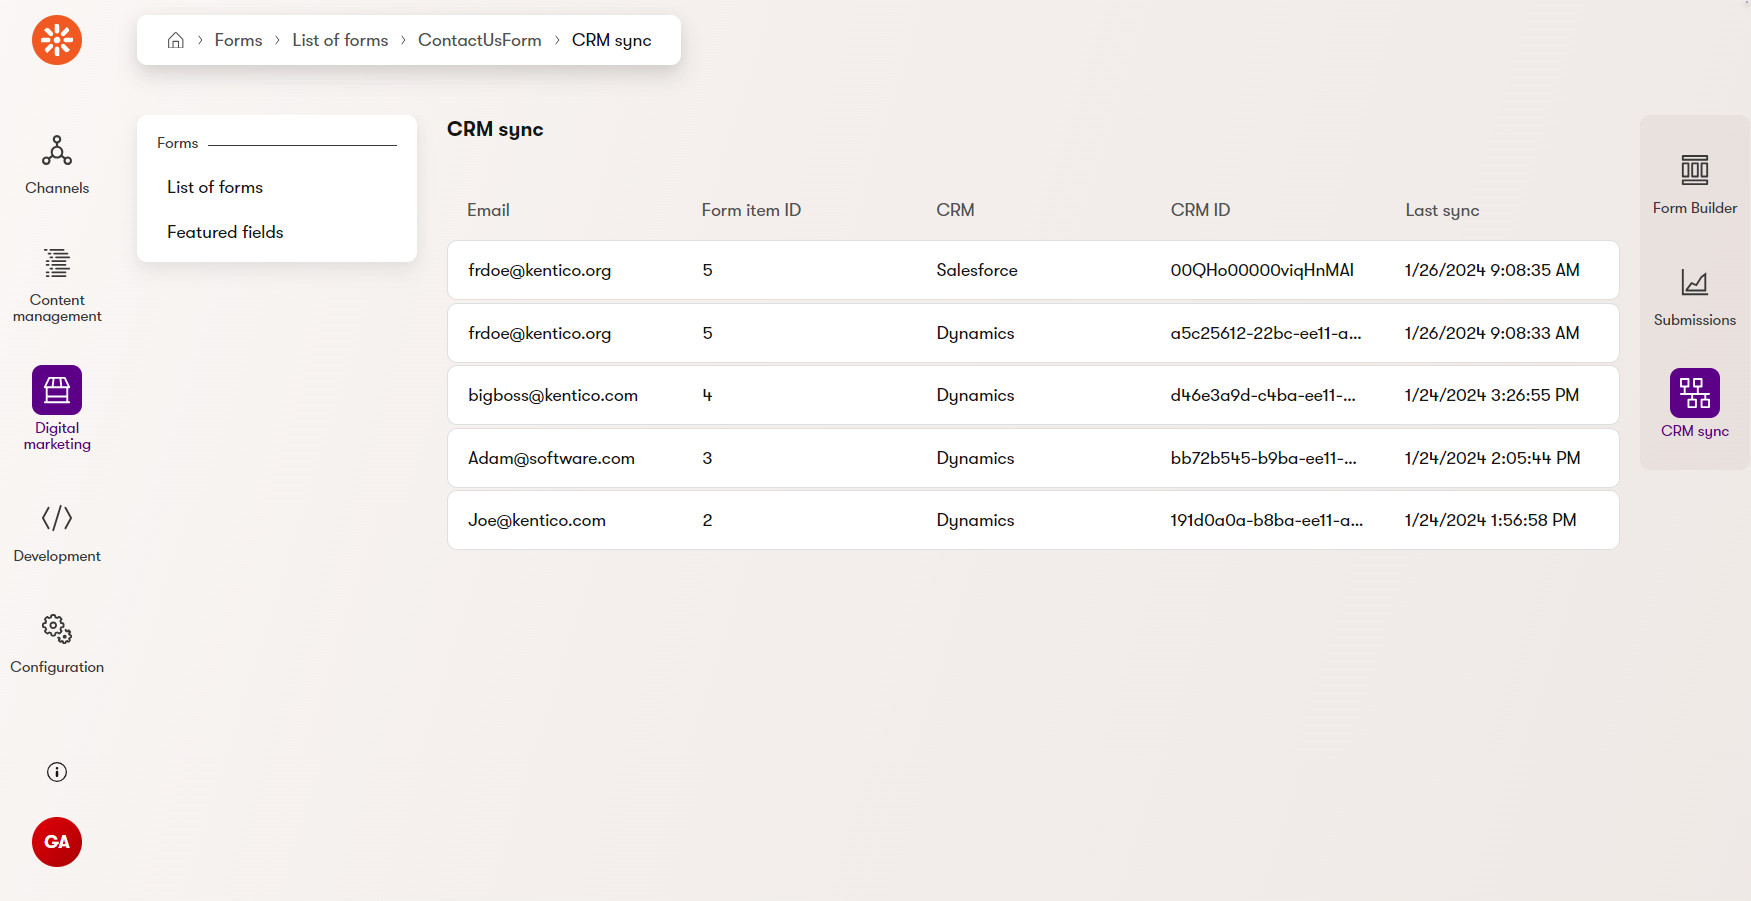The image size is (1751, 901).
Task: Open the Configuration gears icon
Action: point(57,629)
